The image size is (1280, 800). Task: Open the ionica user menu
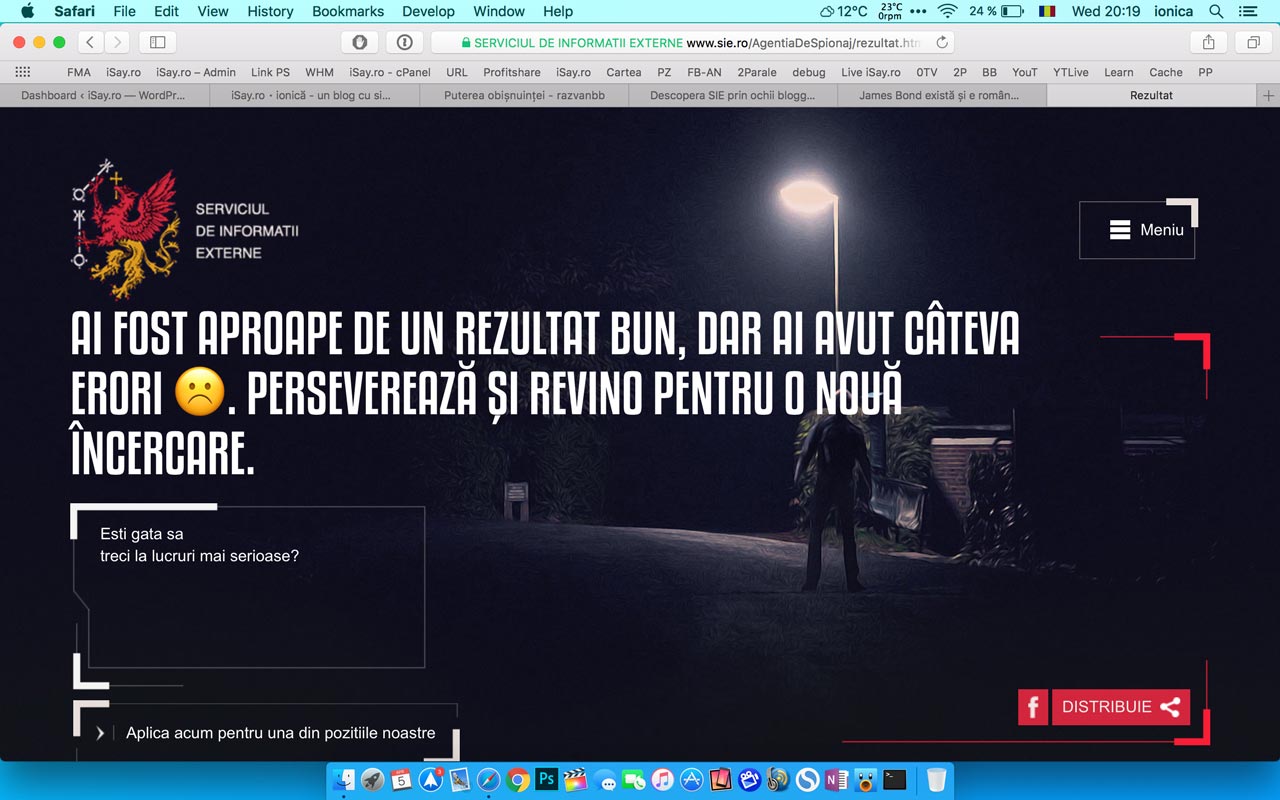(x=1173, y=11)
